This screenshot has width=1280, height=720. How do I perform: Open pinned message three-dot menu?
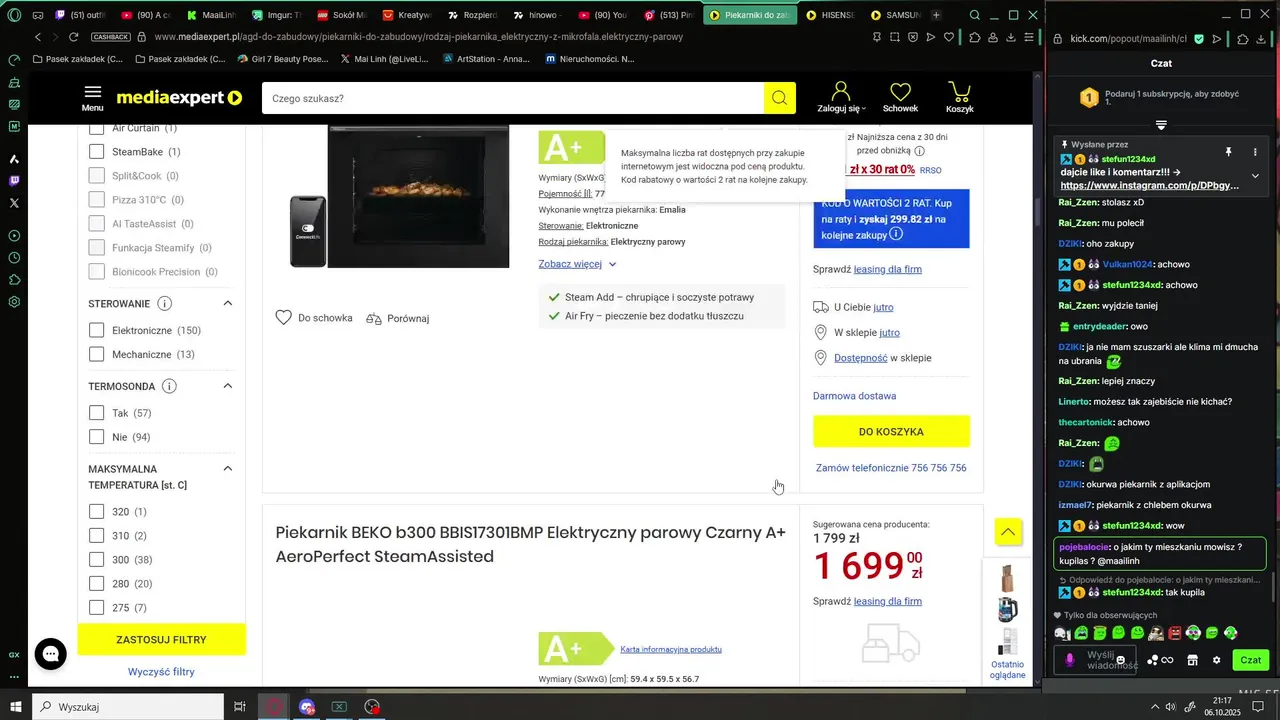(x=1255, y=152)
